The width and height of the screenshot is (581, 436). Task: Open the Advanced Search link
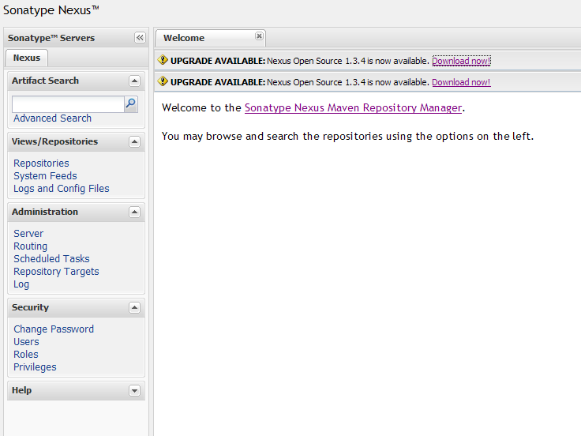coord(52,118)
